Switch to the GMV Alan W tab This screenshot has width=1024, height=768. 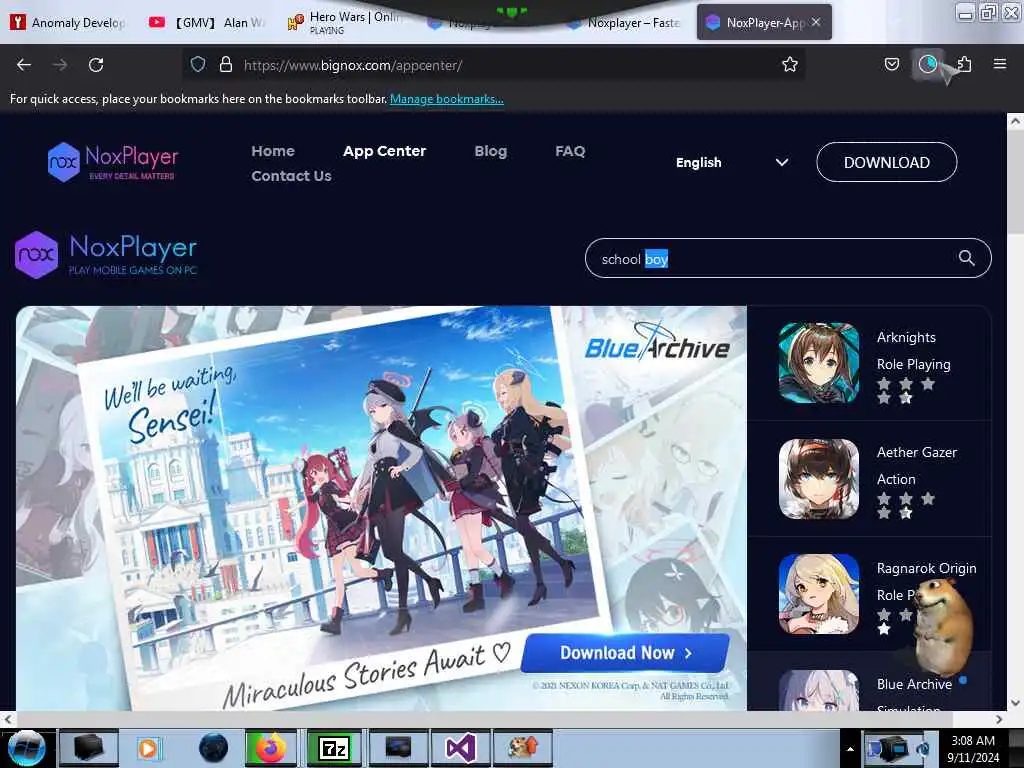coord(206,22)
